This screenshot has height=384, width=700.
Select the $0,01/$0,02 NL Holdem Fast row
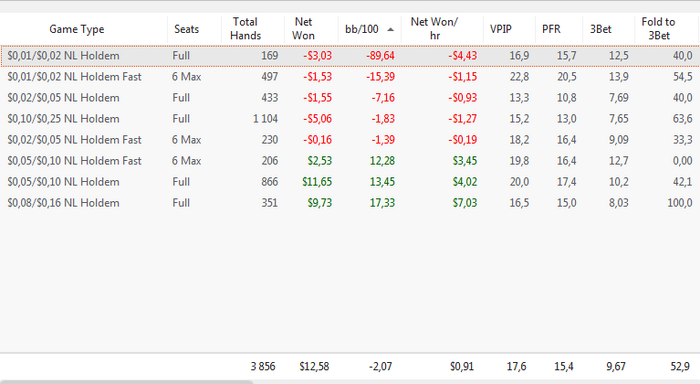point(350,77)
